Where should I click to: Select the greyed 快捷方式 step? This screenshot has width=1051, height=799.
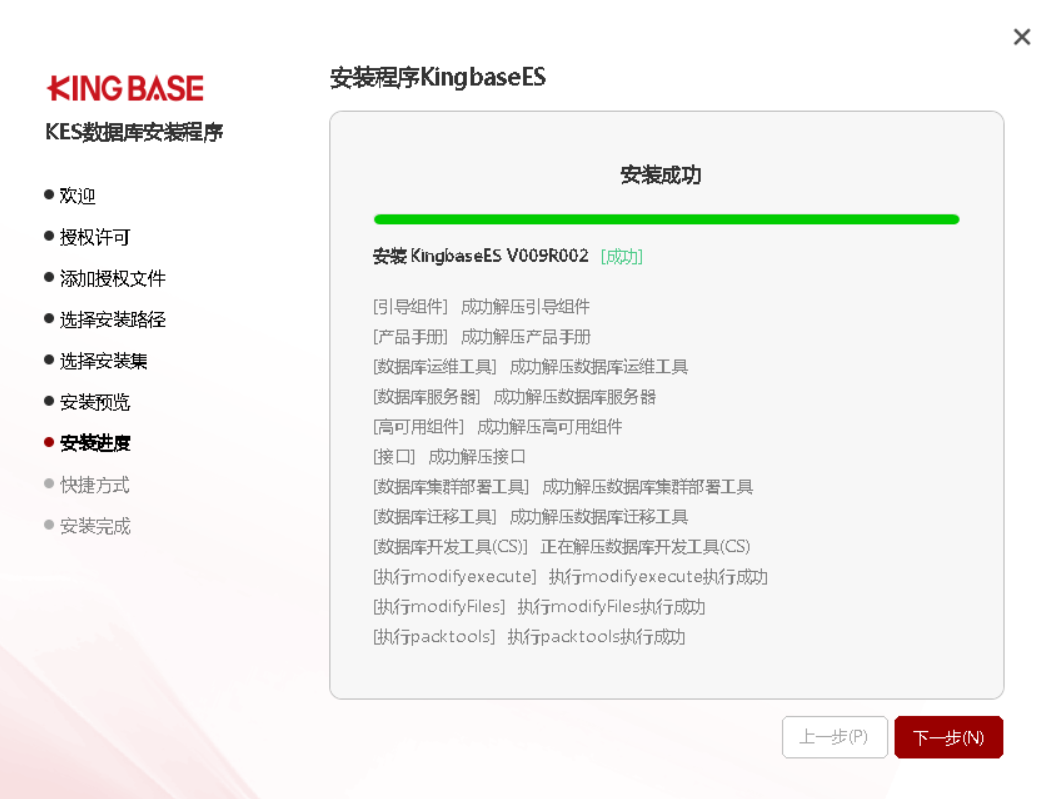pos(95,485)
